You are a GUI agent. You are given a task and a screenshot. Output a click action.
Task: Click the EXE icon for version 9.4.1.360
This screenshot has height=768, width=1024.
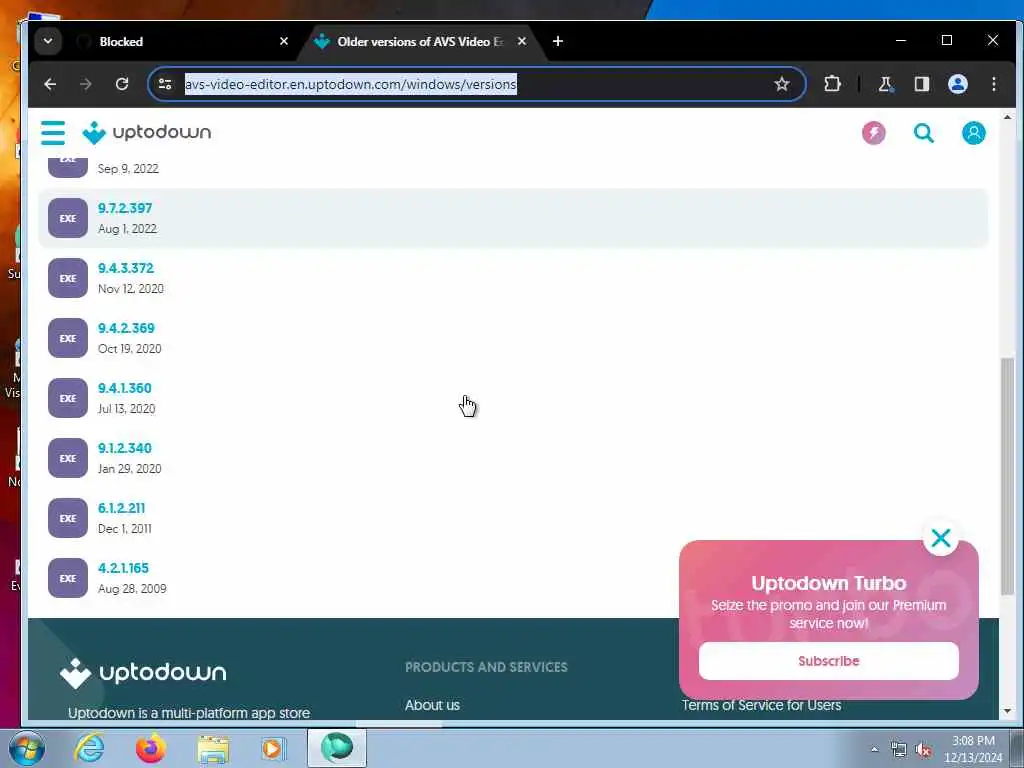pyautogui.click(x=68, y=398)
